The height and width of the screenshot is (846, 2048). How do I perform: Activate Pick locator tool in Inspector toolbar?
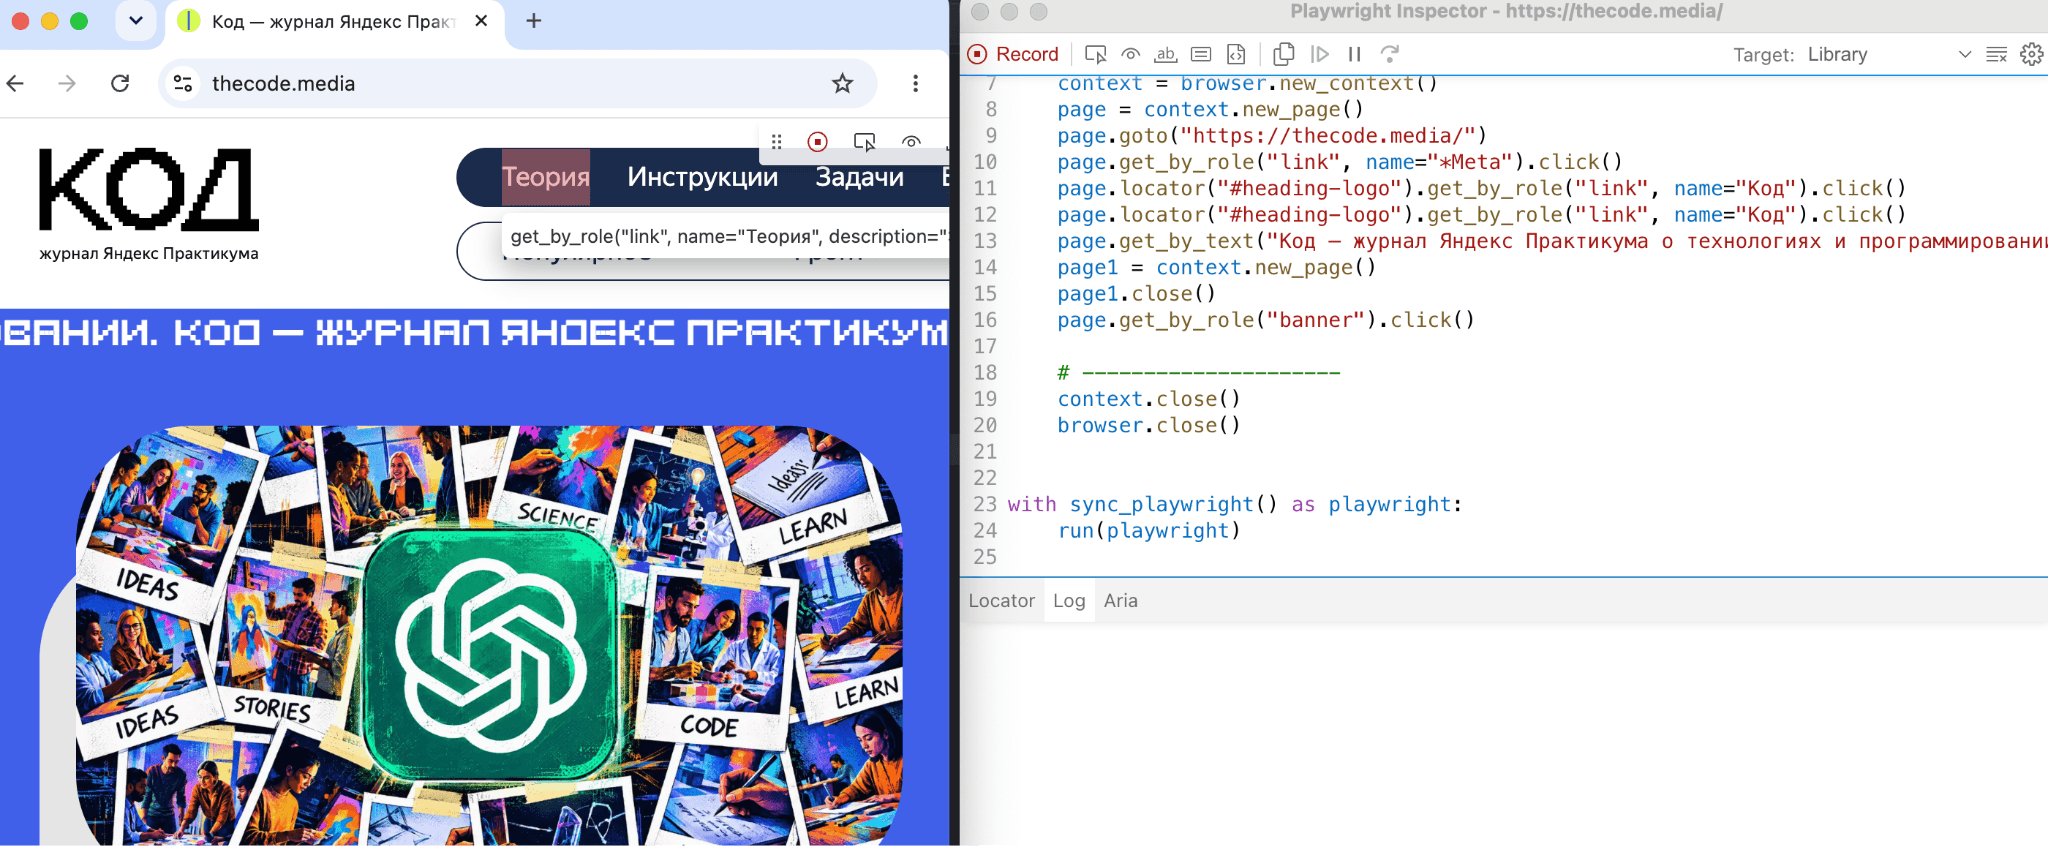pos(1096,54)
